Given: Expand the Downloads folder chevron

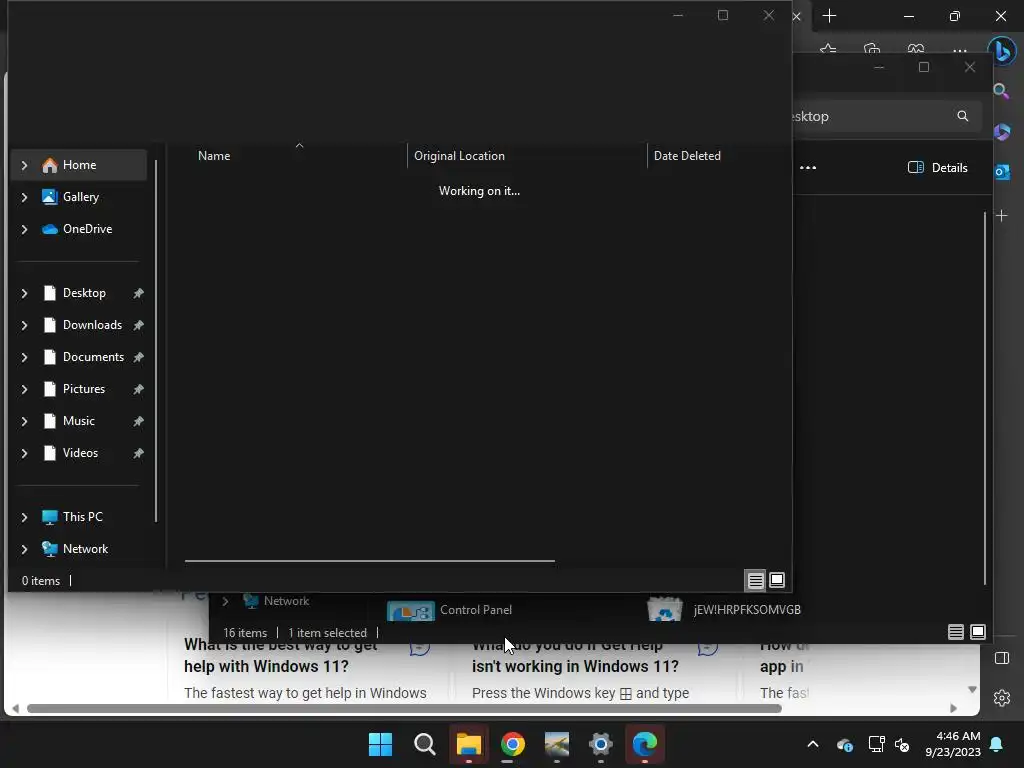Looking at the screenshot, I should point(24,325).
